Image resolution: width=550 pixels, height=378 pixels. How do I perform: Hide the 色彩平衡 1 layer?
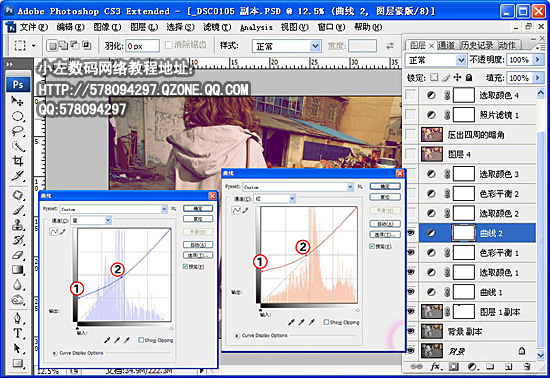410,253
